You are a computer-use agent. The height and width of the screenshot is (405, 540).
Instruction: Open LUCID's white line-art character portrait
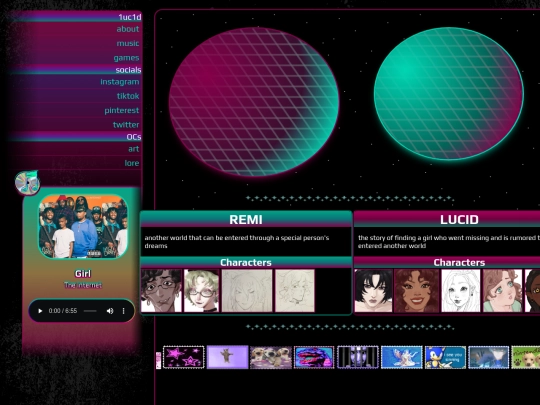coord(461,291)
